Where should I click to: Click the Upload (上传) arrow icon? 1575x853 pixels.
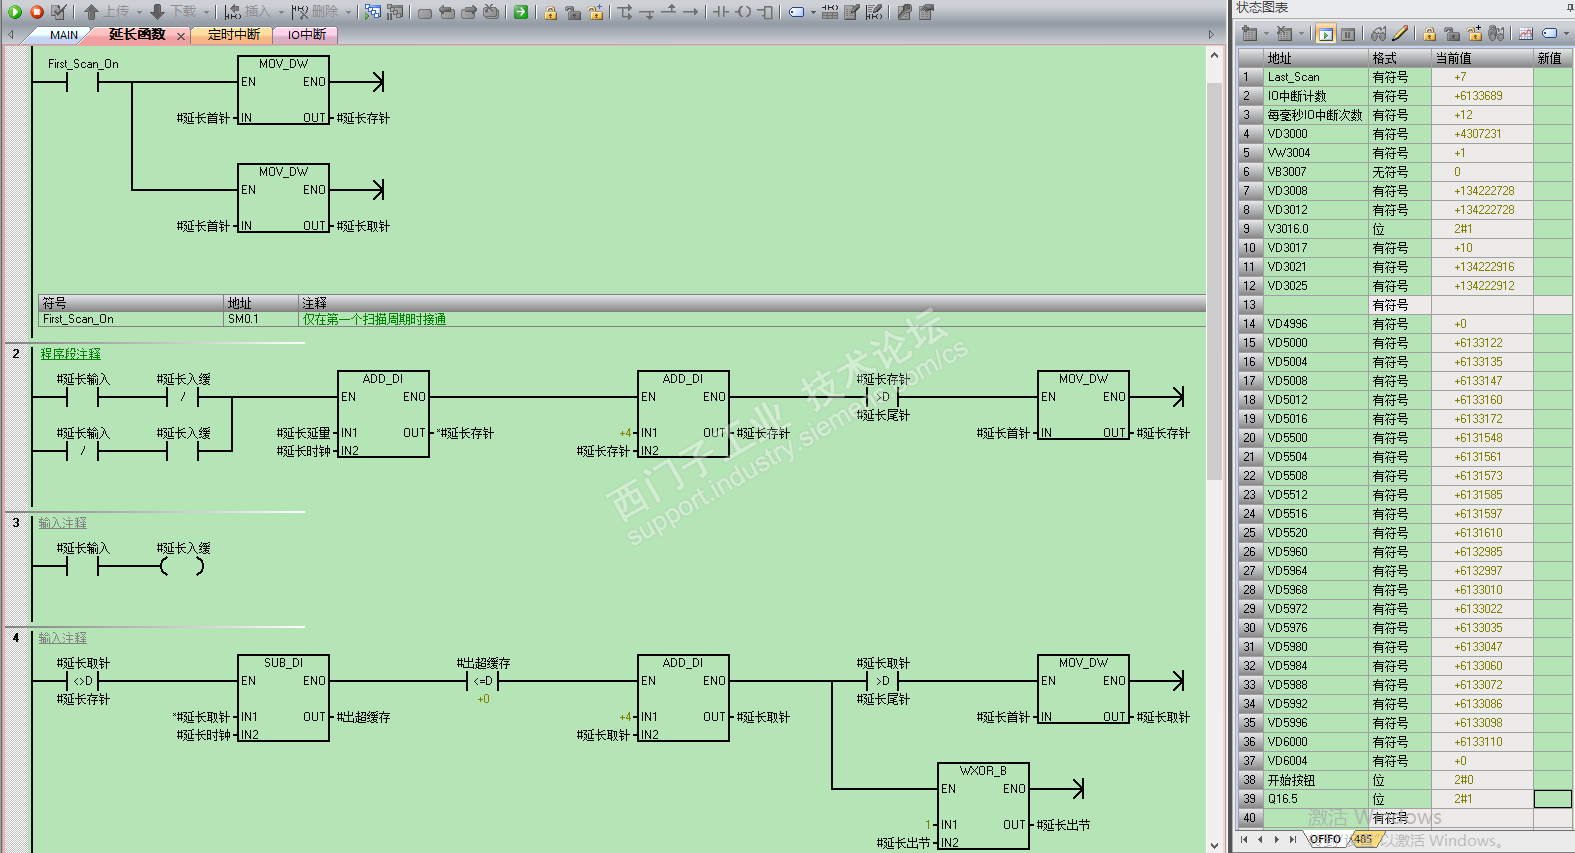pos(91,12)
